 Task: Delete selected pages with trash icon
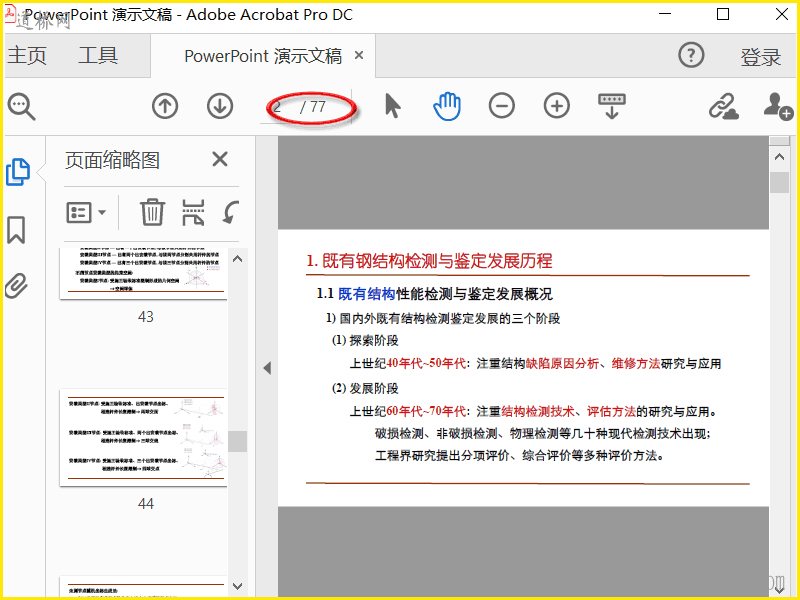click(152, 212)
